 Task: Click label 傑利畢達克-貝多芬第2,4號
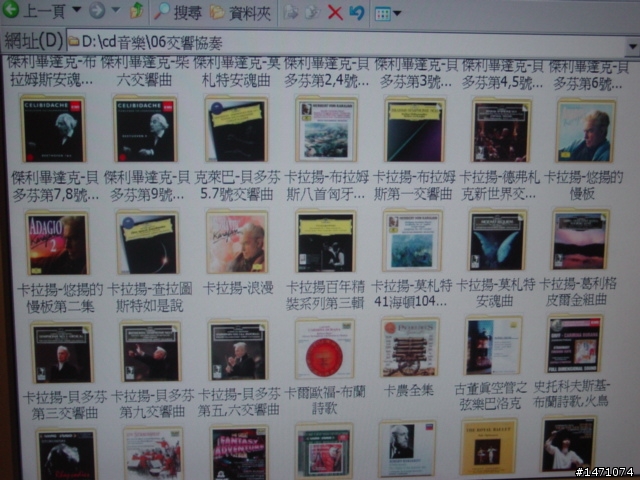(x=327, y=72)
